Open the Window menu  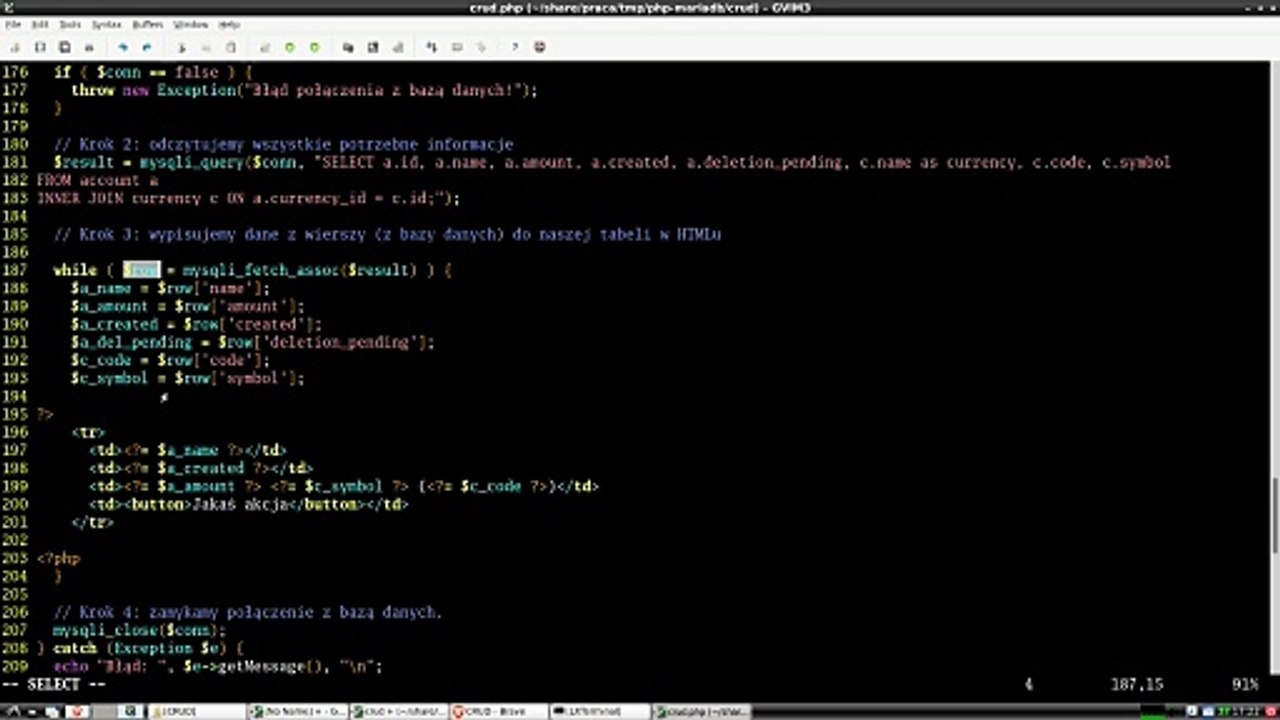(x=190, y=24)
